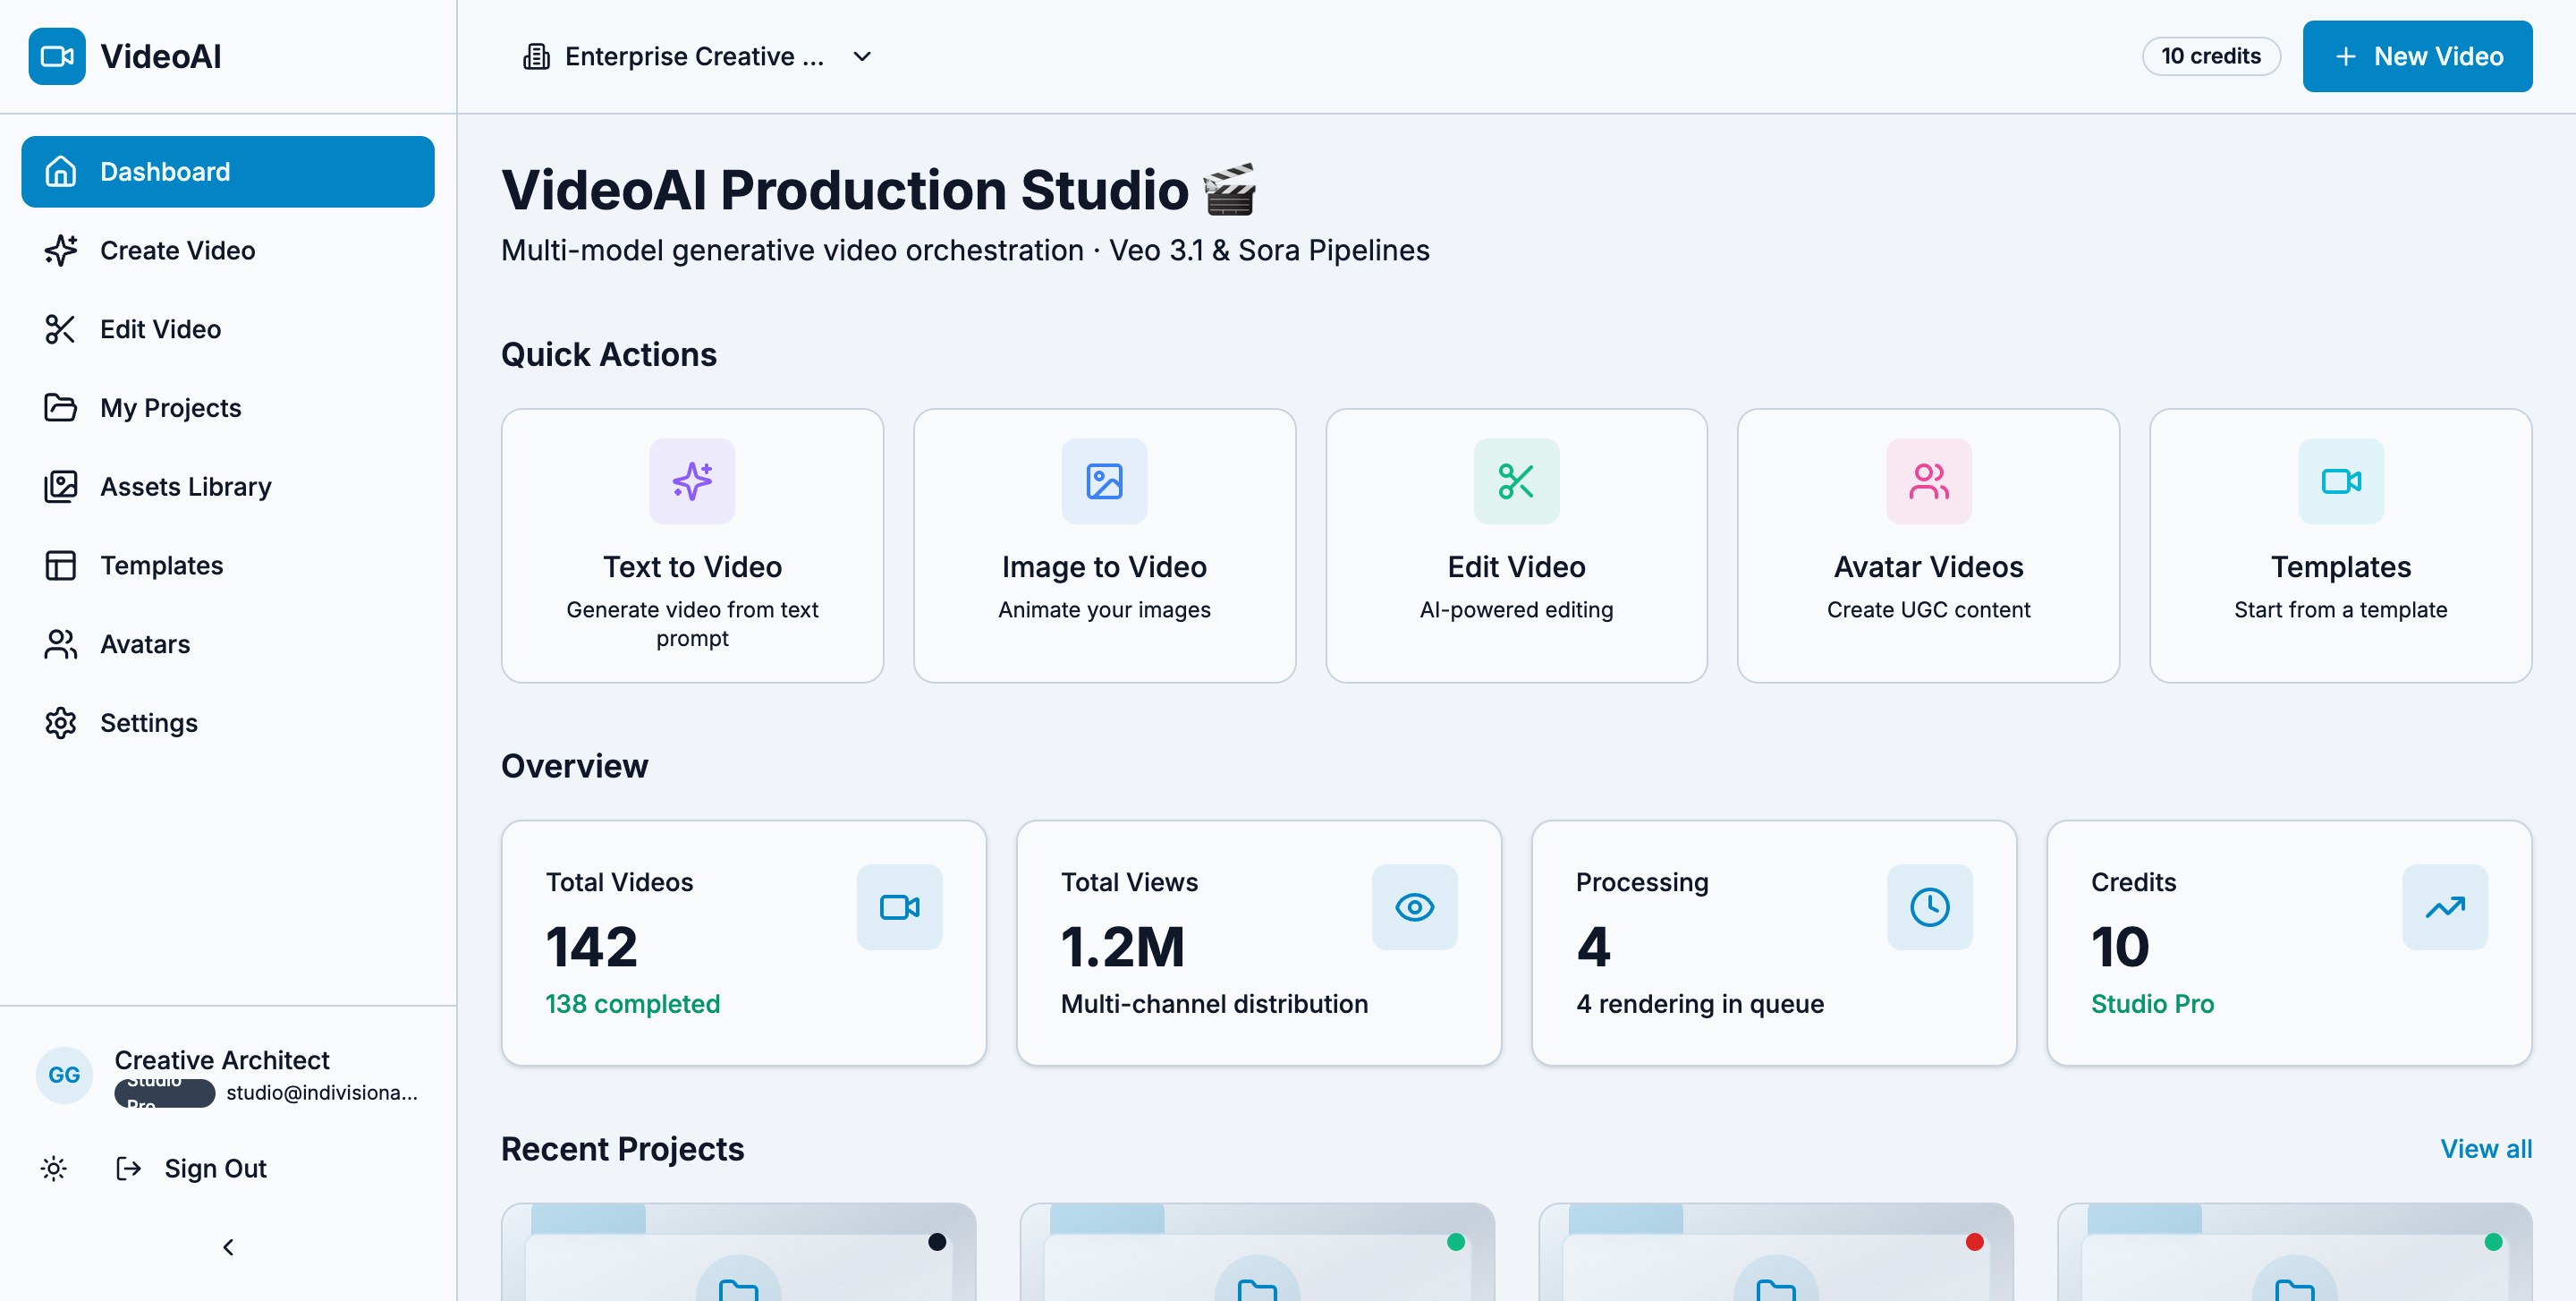Screen dimensions: 2576x1301
Task: Click the 10 credits badge
Action: (2210, 57)
